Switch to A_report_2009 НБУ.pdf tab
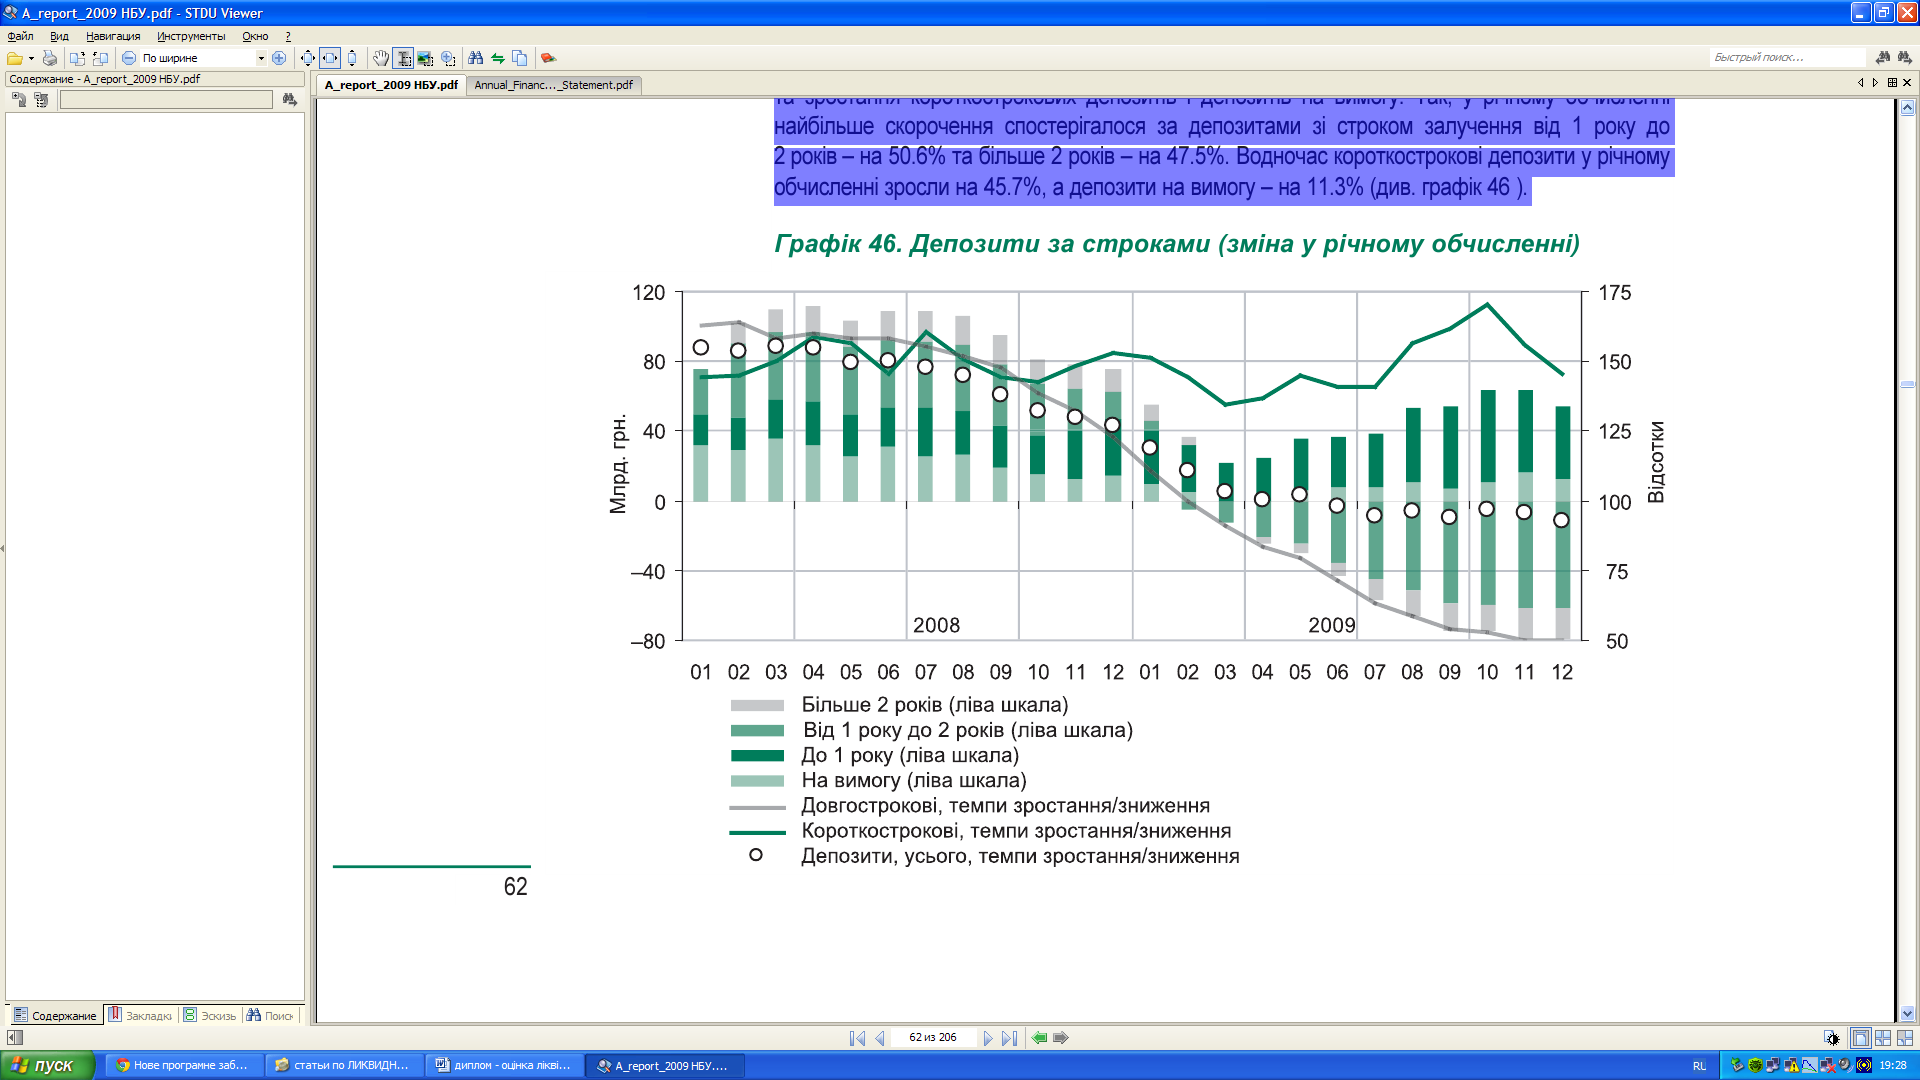Image resolution: width=1920 pixels, height=1080 pixels. [391, 85]
